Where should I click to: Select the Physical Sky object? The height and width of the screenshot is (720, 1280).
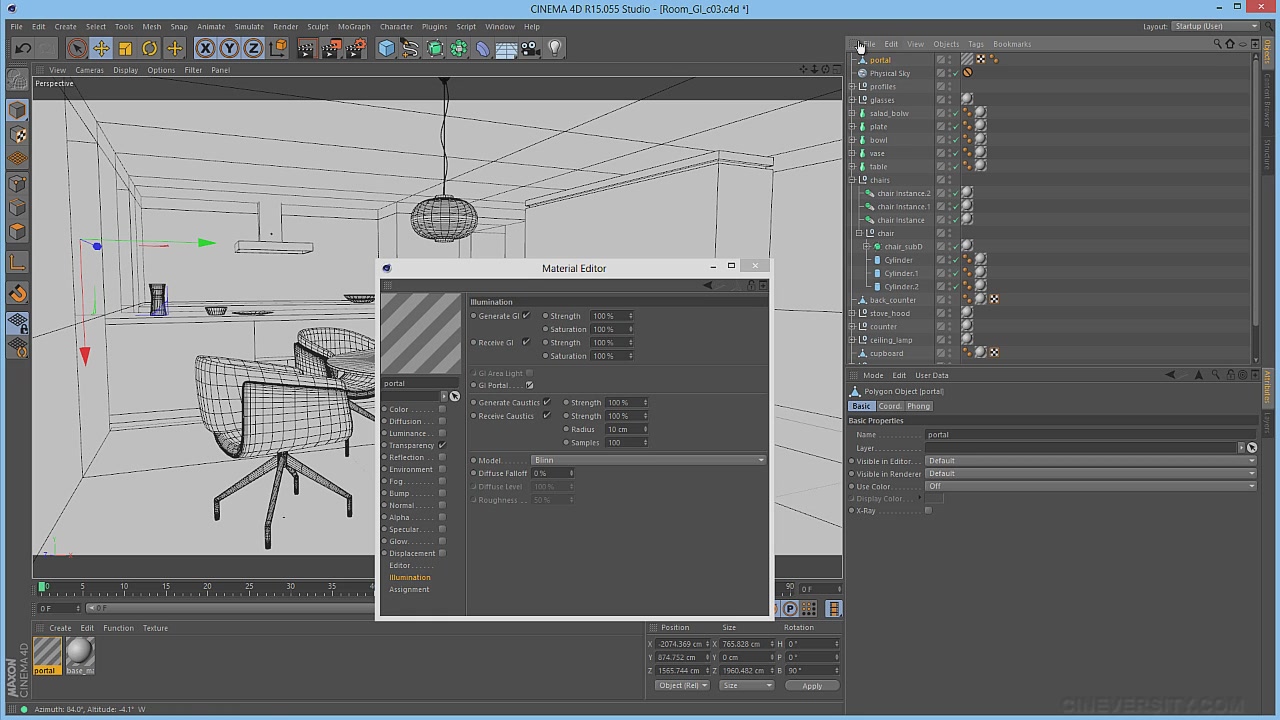coord(889,73)
